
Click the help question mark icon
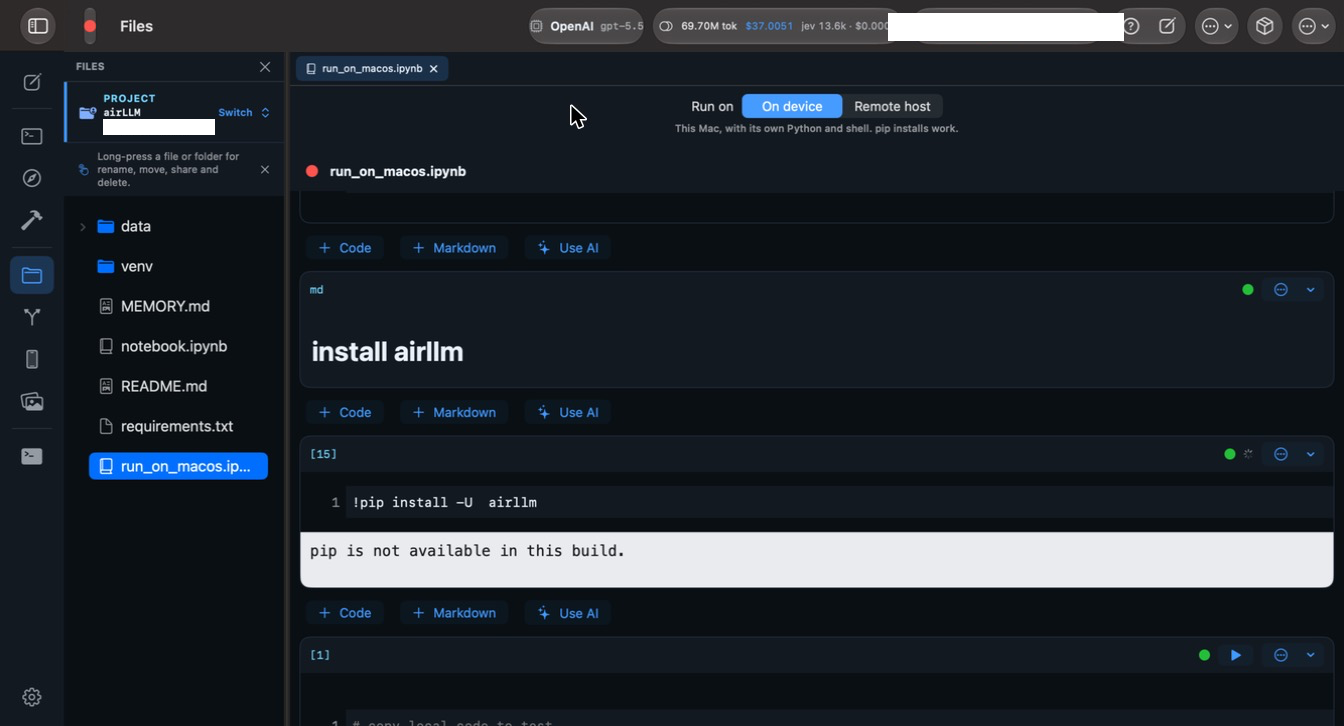[x=1131, y=26]
